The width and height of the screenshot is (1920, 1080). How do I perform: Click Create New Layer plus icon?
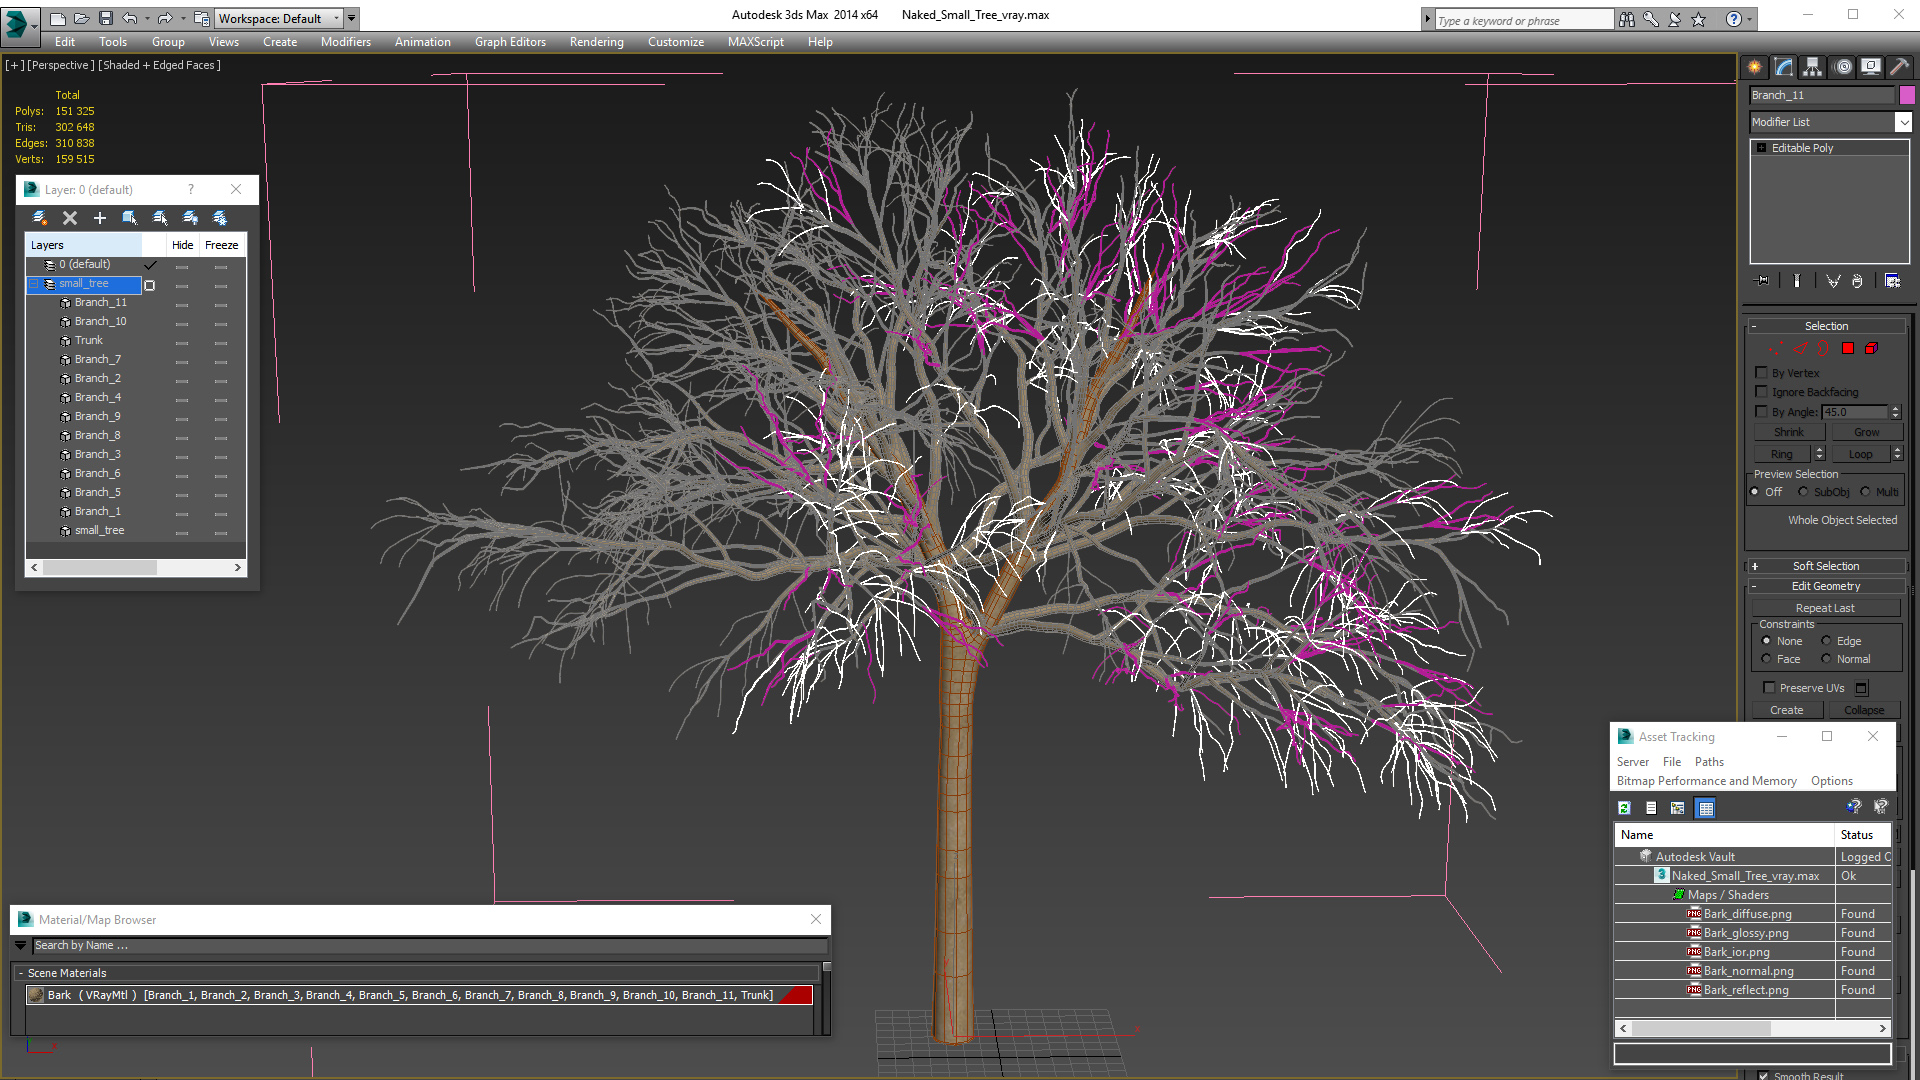pyautogui.click(x=100, y=218)
